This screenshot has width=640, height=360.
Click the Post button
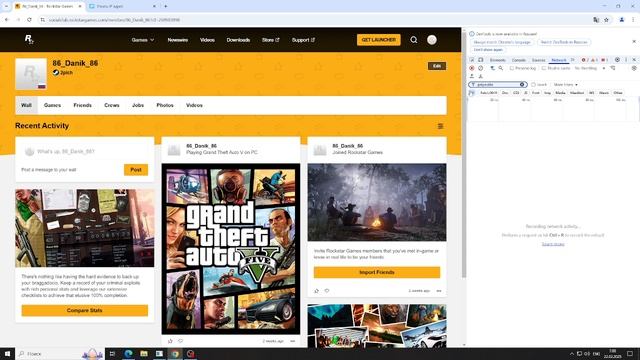pos(136,170)
